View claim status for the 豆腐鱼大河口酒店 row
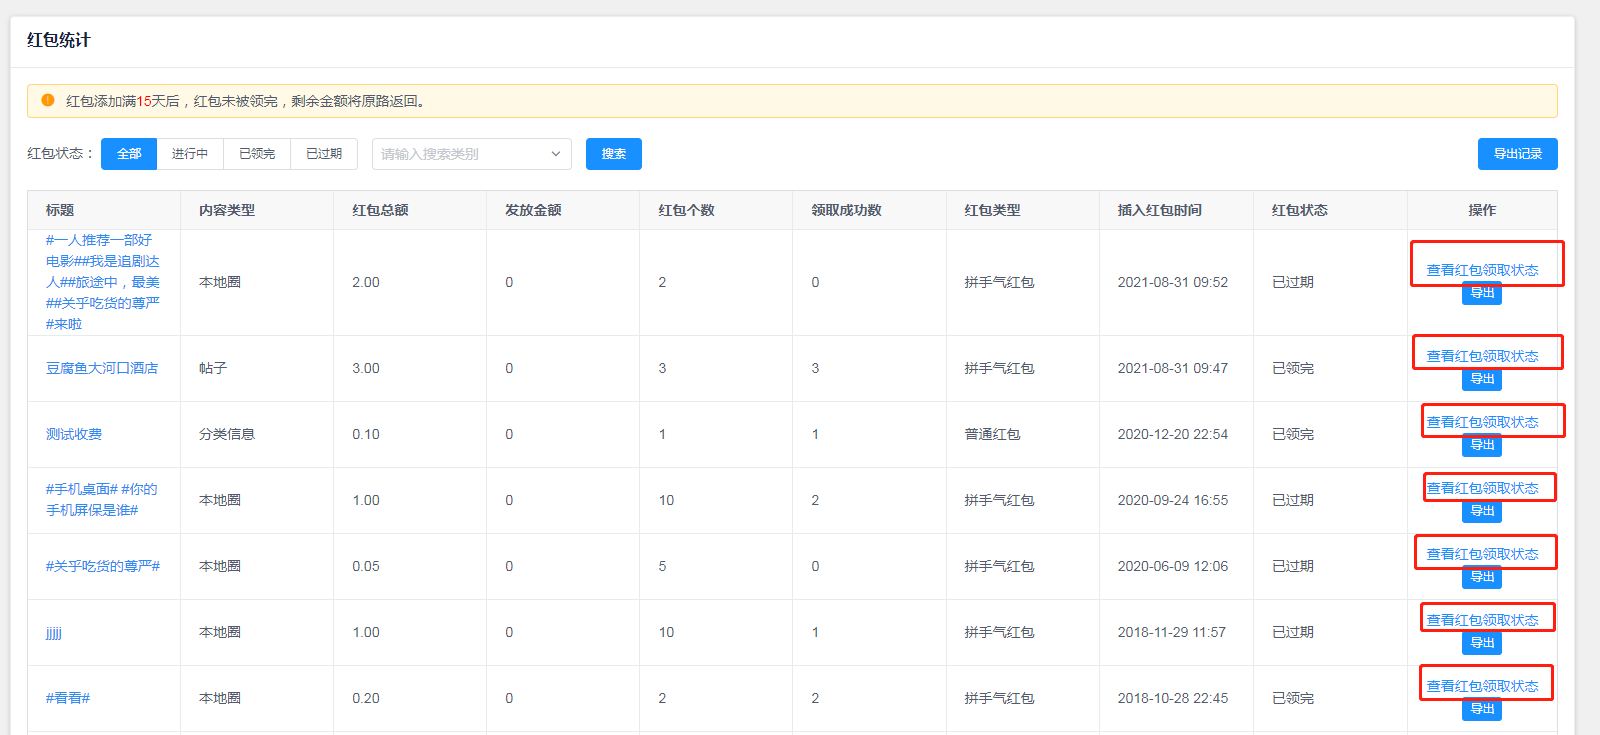This screenshot has width=1600, height=735. point(1482,356)
